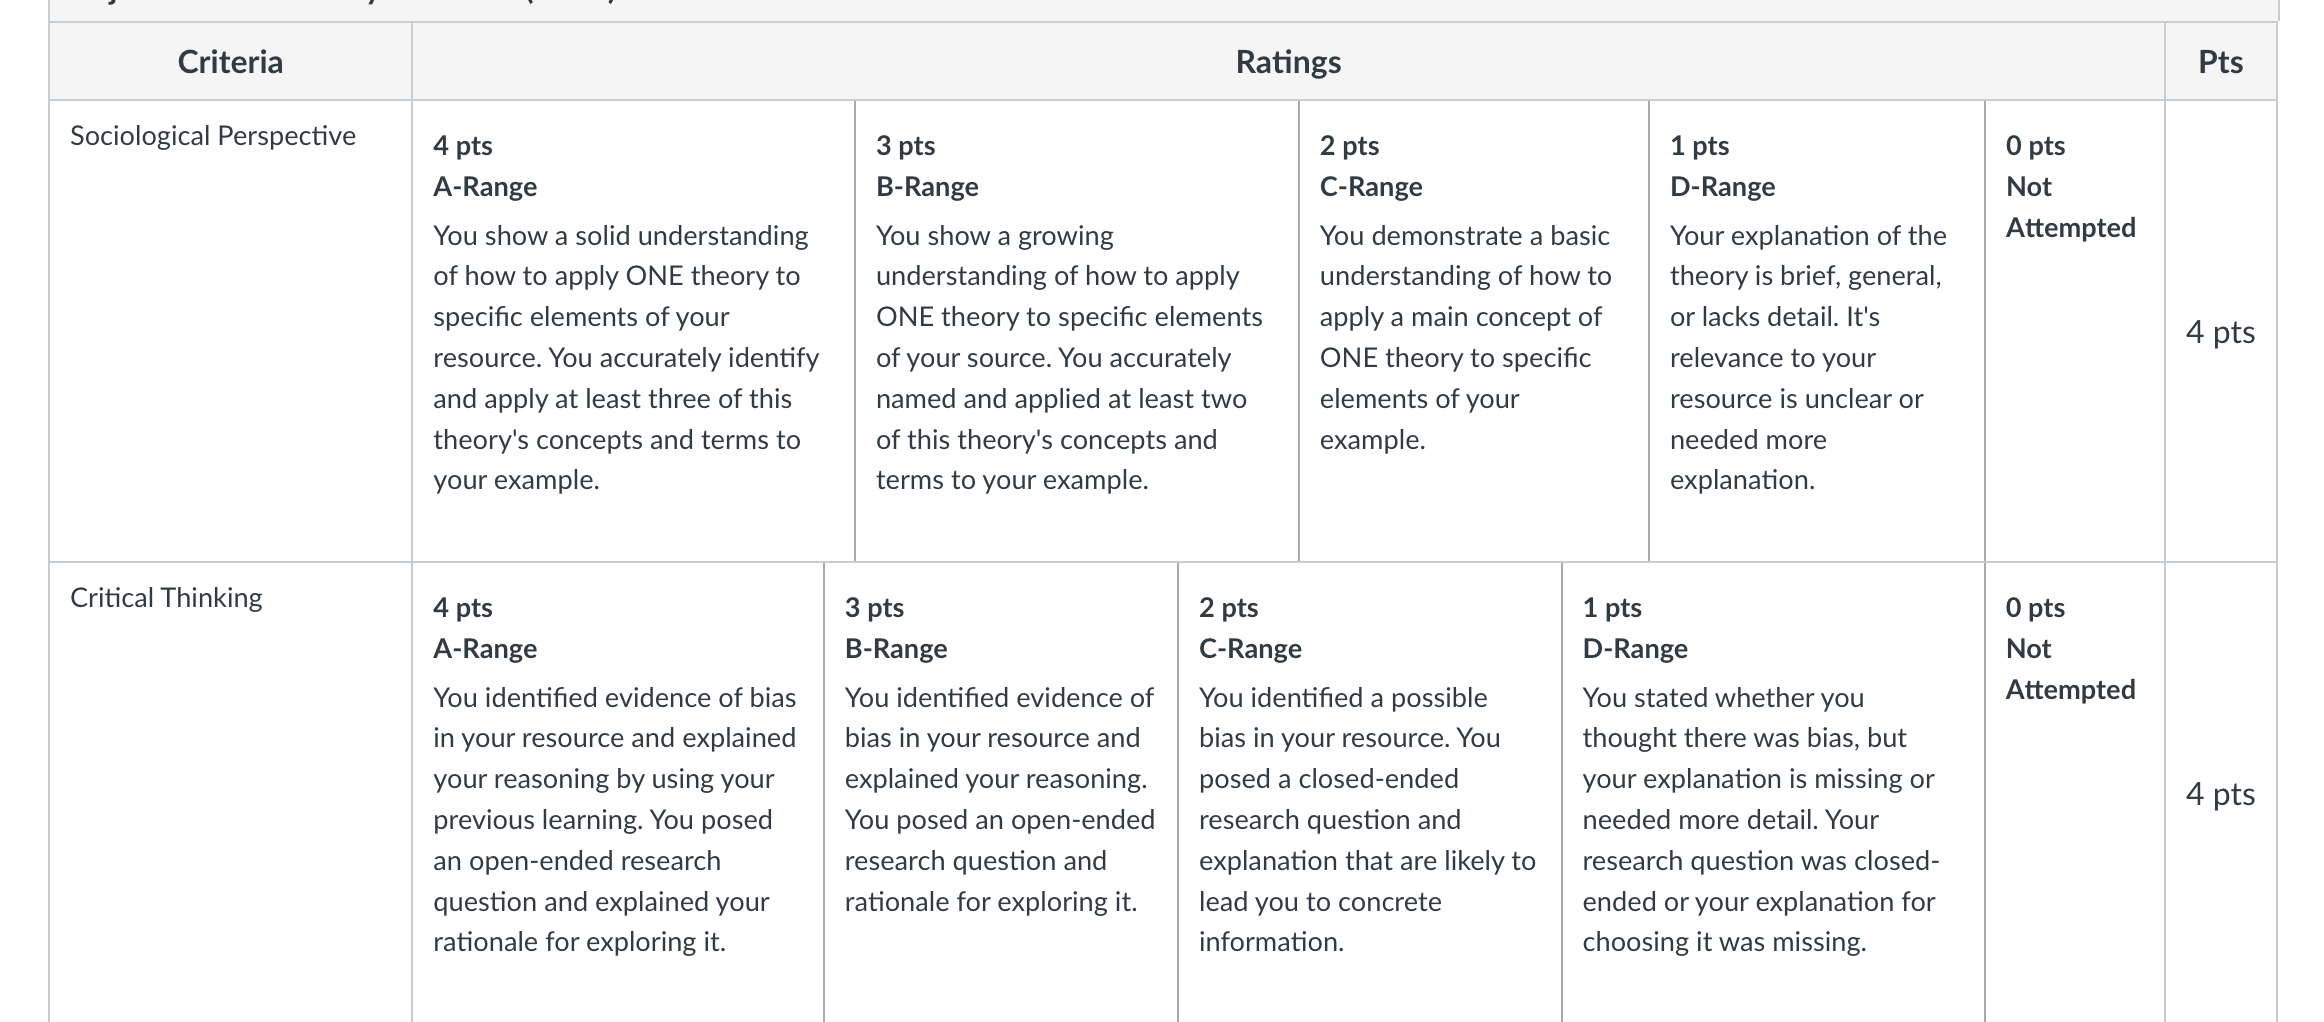Select the 3 pts B-Range rating for Sociological Perspective

click(1077, 330)
